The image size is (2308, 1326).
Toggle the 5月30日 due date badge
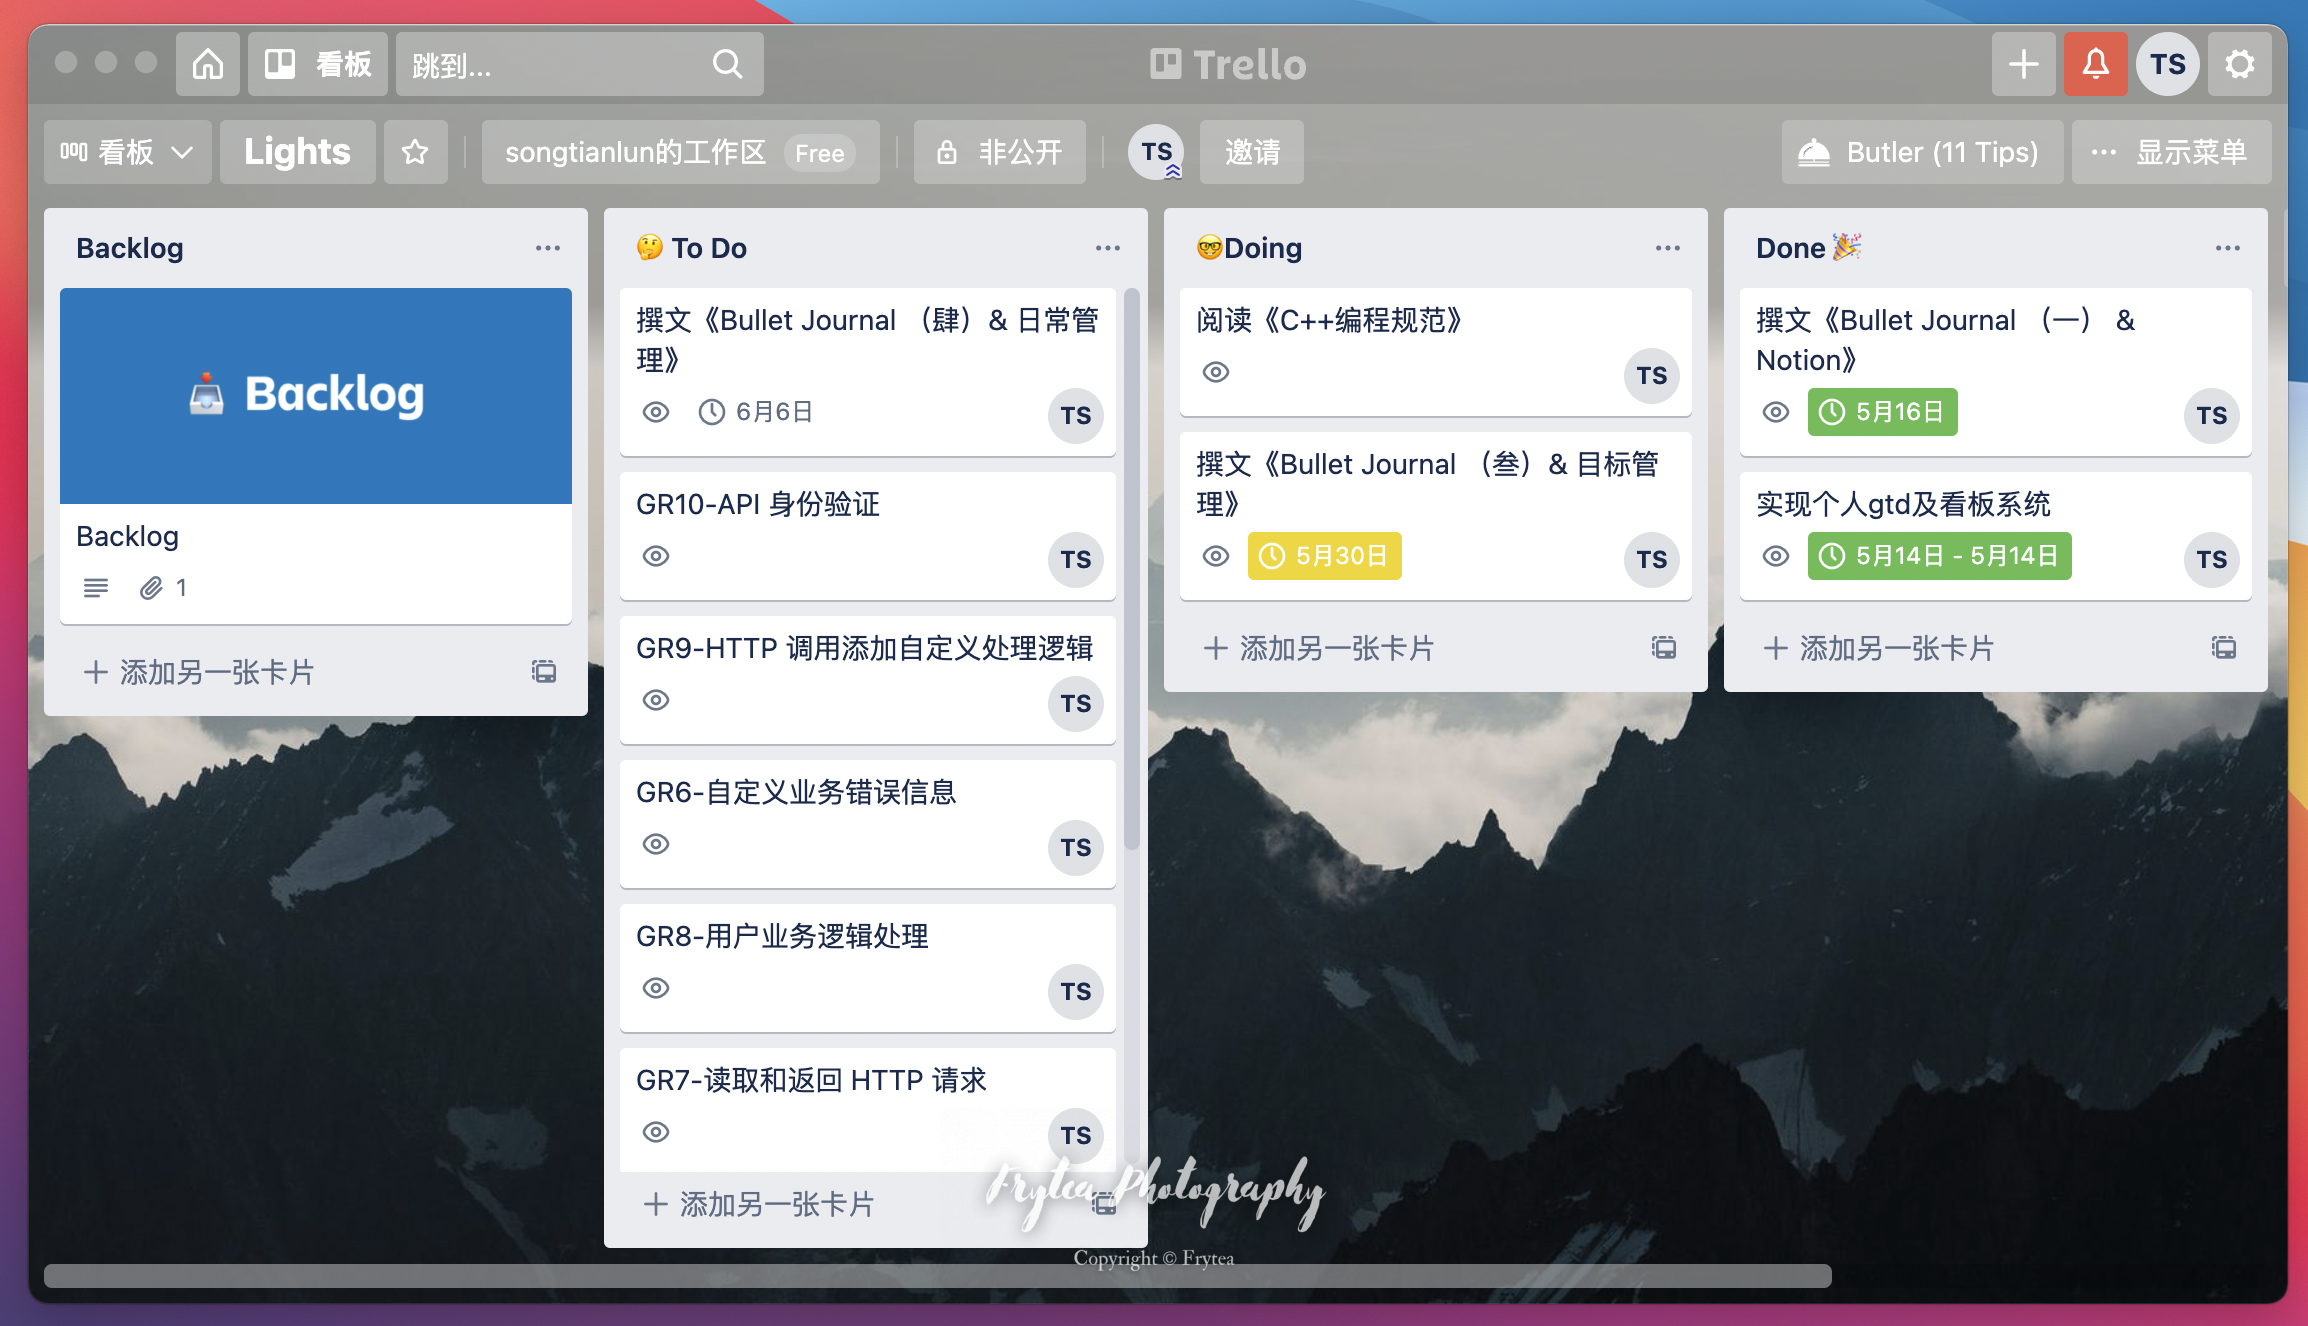[x=1324, y=556]
